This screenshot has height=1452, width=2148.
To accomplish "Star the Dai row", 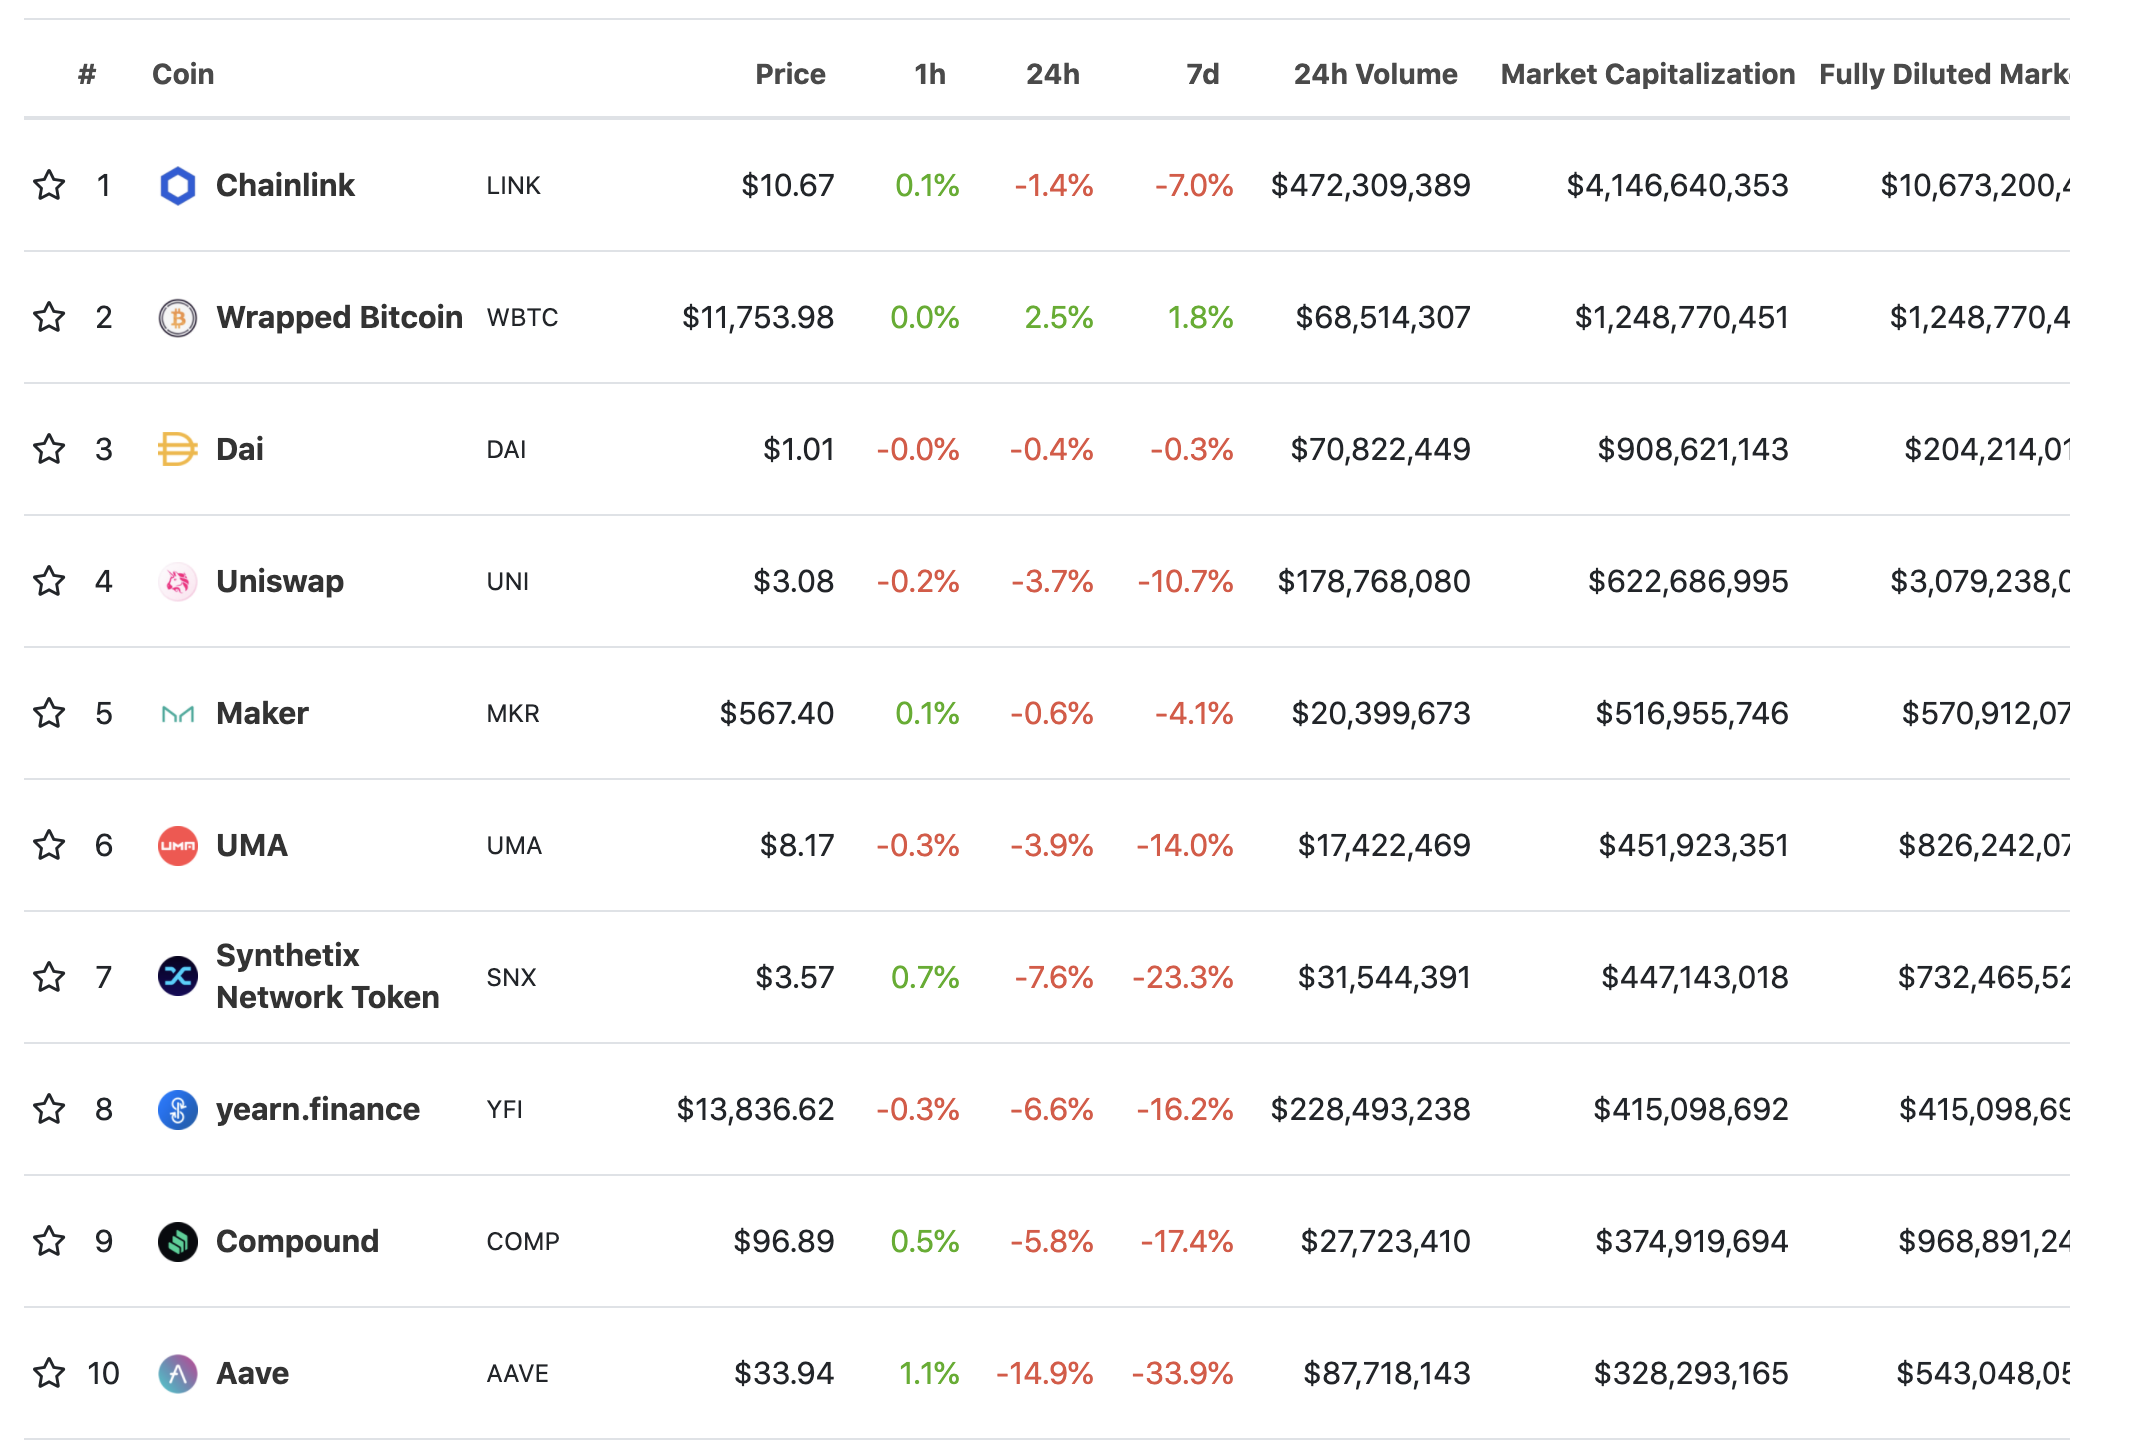I will (x=49, y=449).
